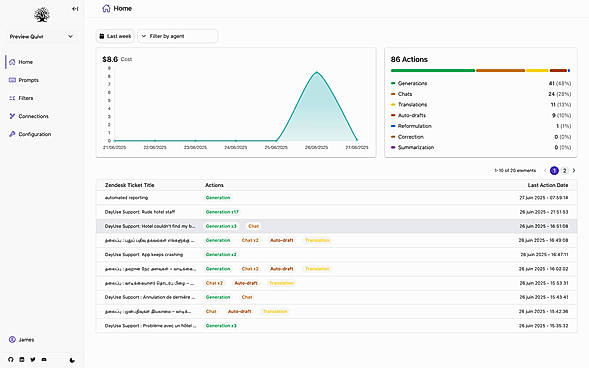This screenshot has height=368, width=589.
Task: Click the Translation tag in the 15:42:38 row
Action: coord(275,311)
